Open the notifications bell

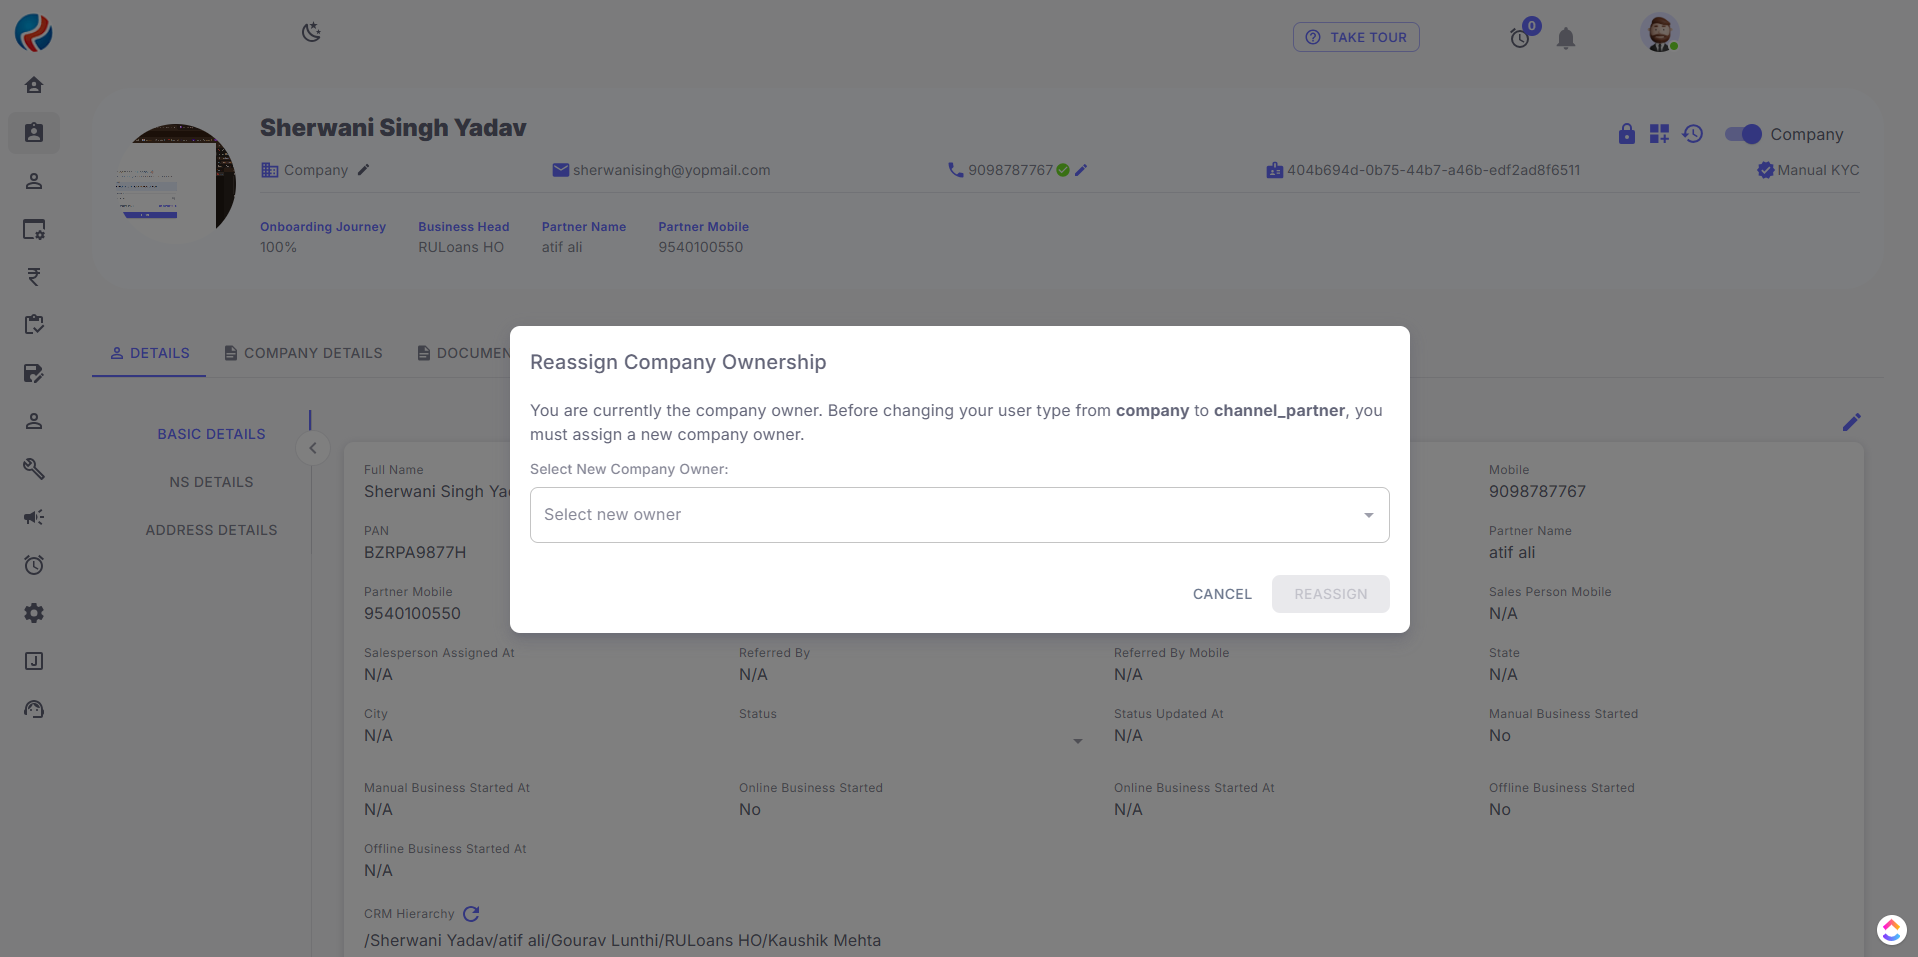coord(1565,38)
